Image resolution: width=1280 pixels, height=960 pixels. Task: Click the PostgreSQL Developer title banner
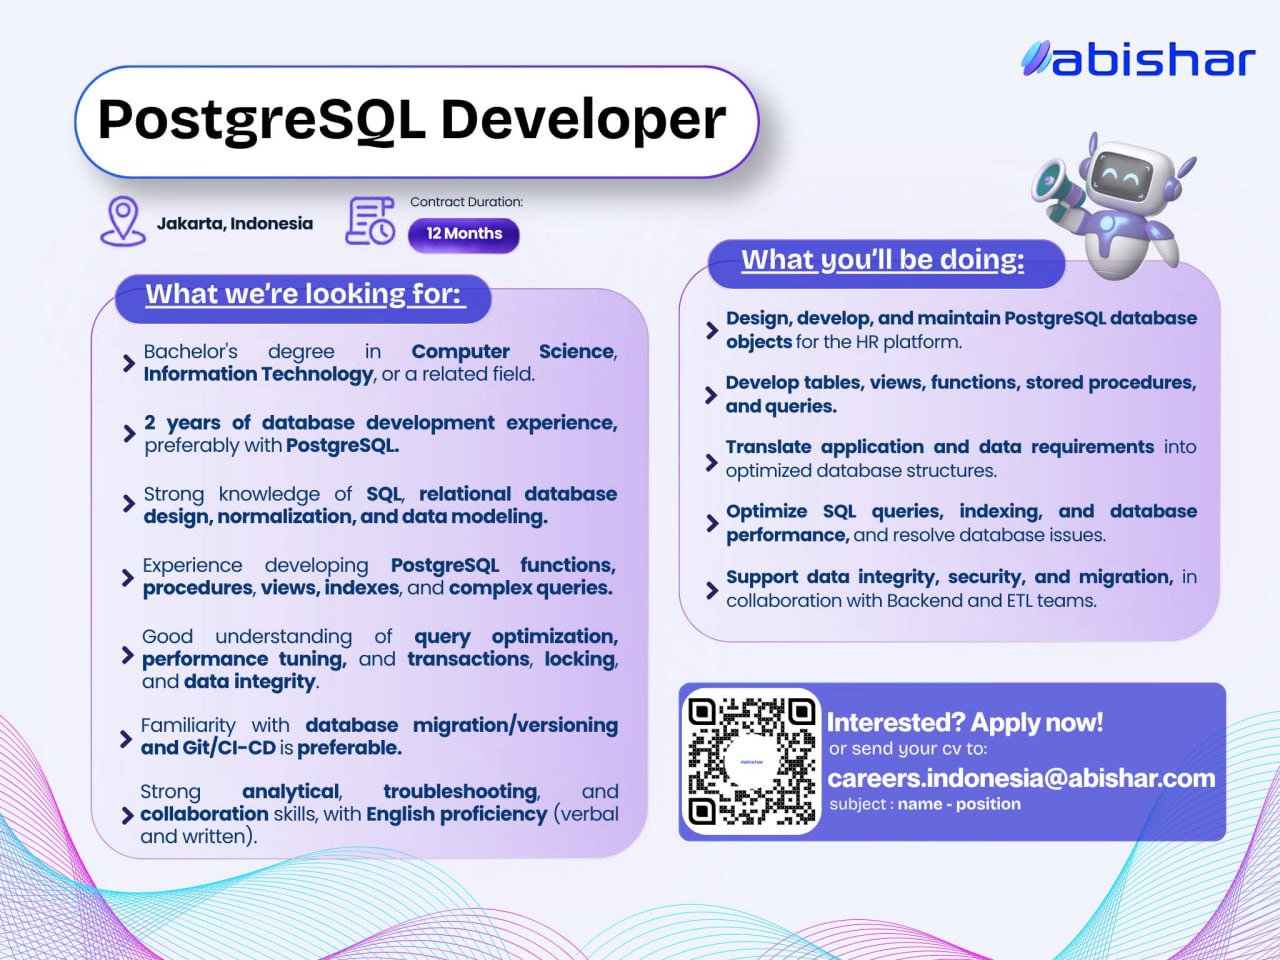[416, 122]
